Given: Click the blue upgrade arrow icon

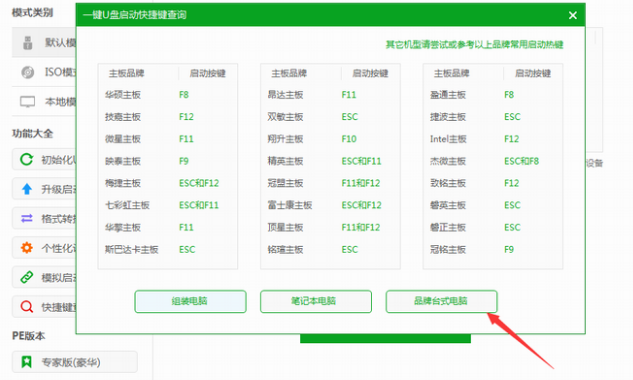Looking at the screenshot, I should tap(27, 189).
